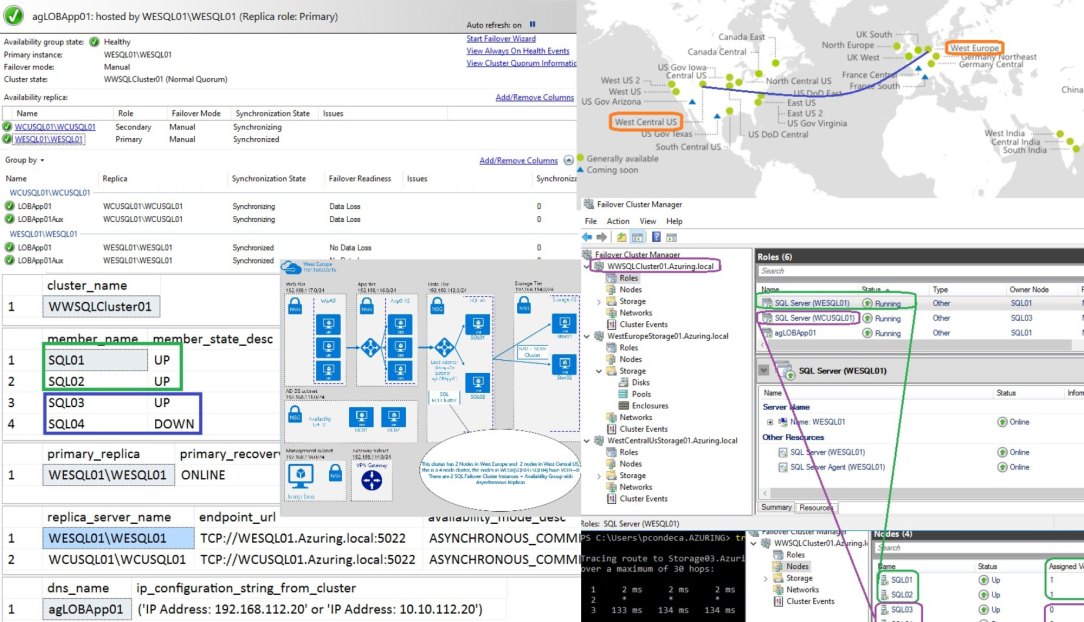Image resolution: width=1084 pixels, height=622 pixels.
Task: Click the Back arrow in Failover Cluster Manager toolbar
Action: pyautogui.click(x=588, y=237)
